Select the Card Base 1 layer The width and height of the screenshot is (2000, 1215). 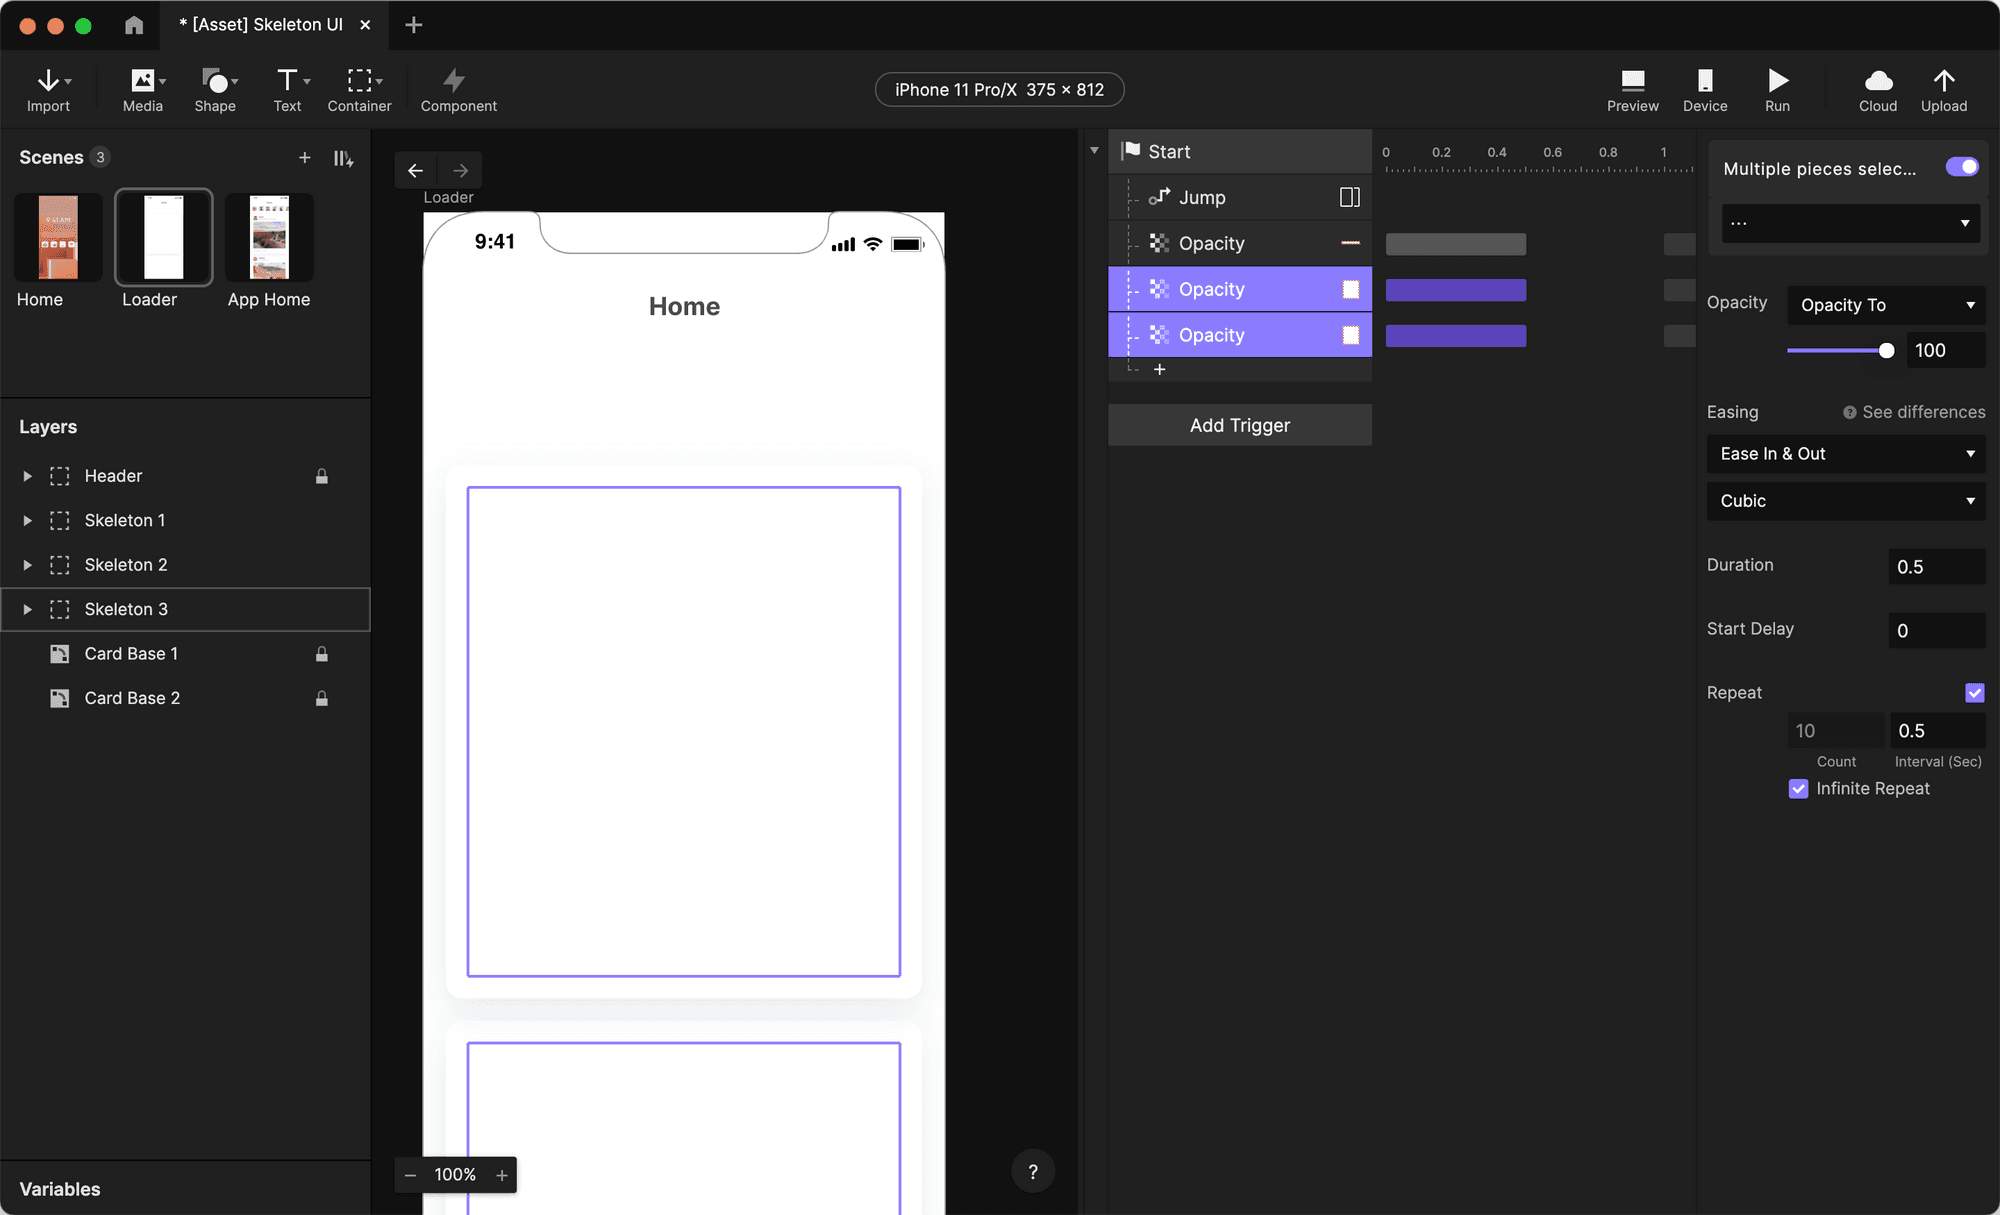tap(185, 654)
